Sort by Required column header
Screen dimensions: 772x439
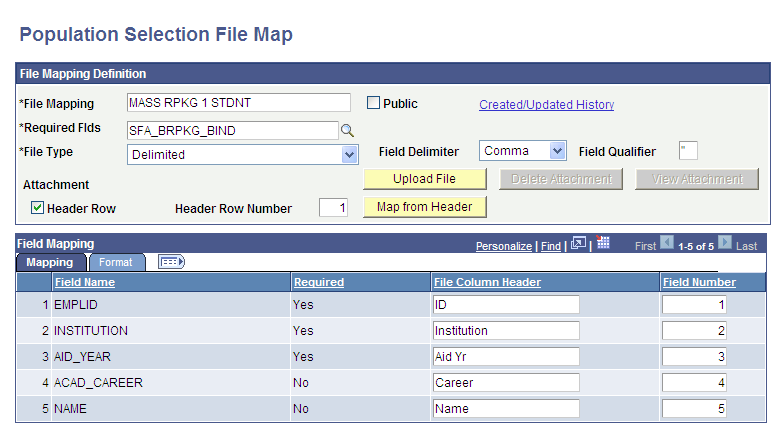pos(319,282)
